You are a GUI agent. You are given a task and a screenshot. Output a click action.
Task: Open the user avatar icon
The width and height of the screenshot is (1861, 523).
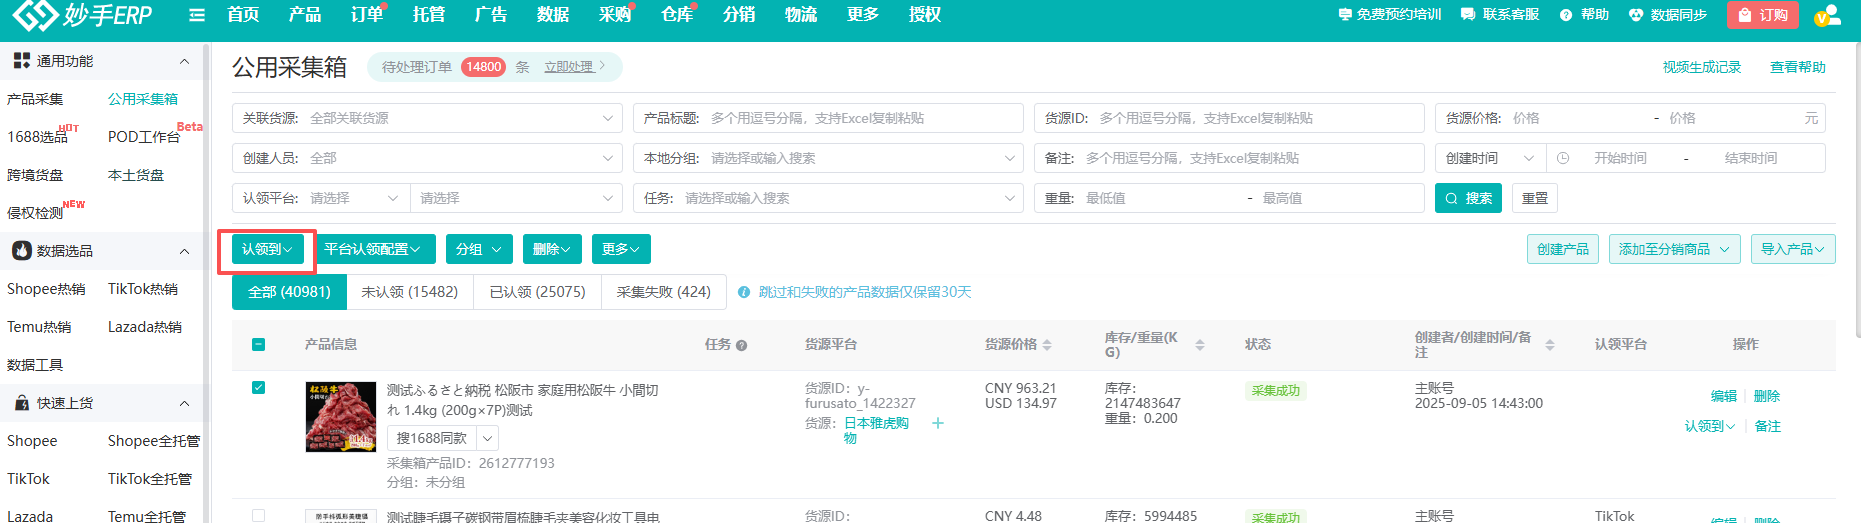(x=1826, y=15)
